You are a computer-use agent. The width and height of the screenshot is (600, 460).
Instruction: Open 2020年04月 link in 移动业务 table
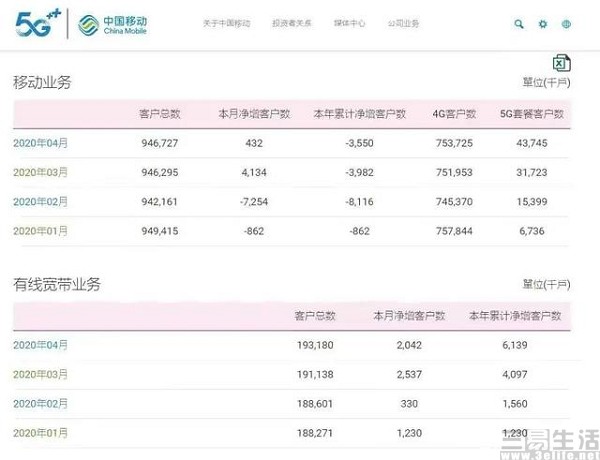click(x=40, y=143)
